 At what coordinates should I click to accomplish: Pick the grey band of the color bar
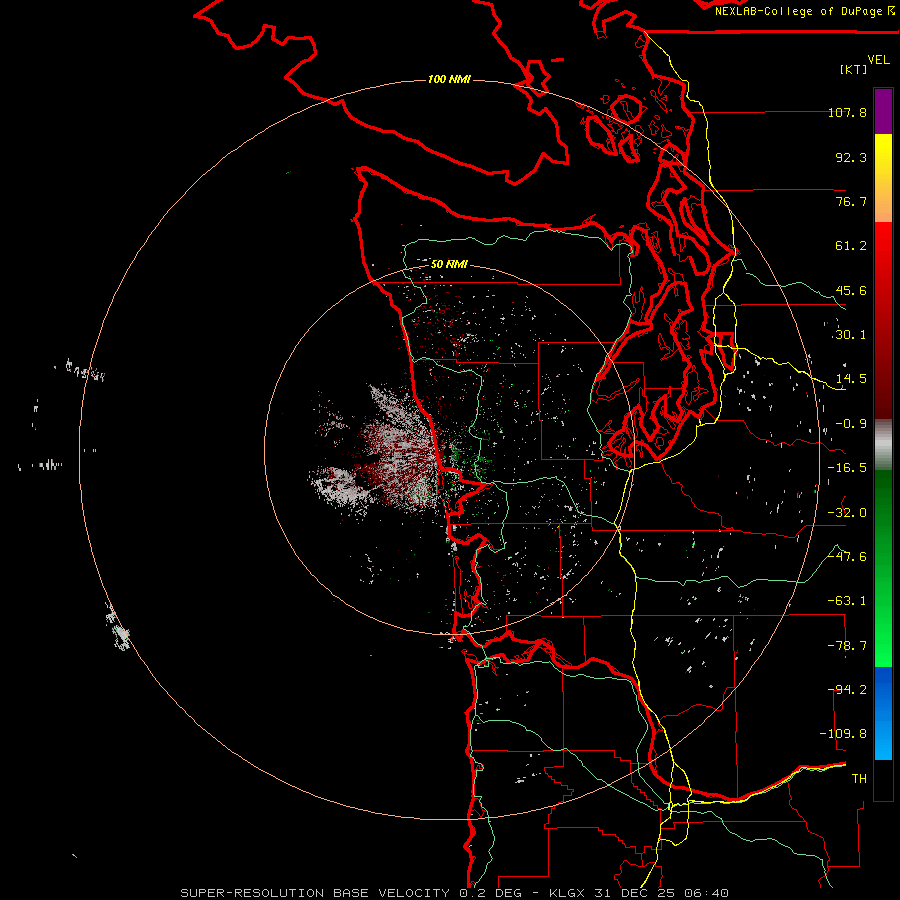[x=883, y=445]
